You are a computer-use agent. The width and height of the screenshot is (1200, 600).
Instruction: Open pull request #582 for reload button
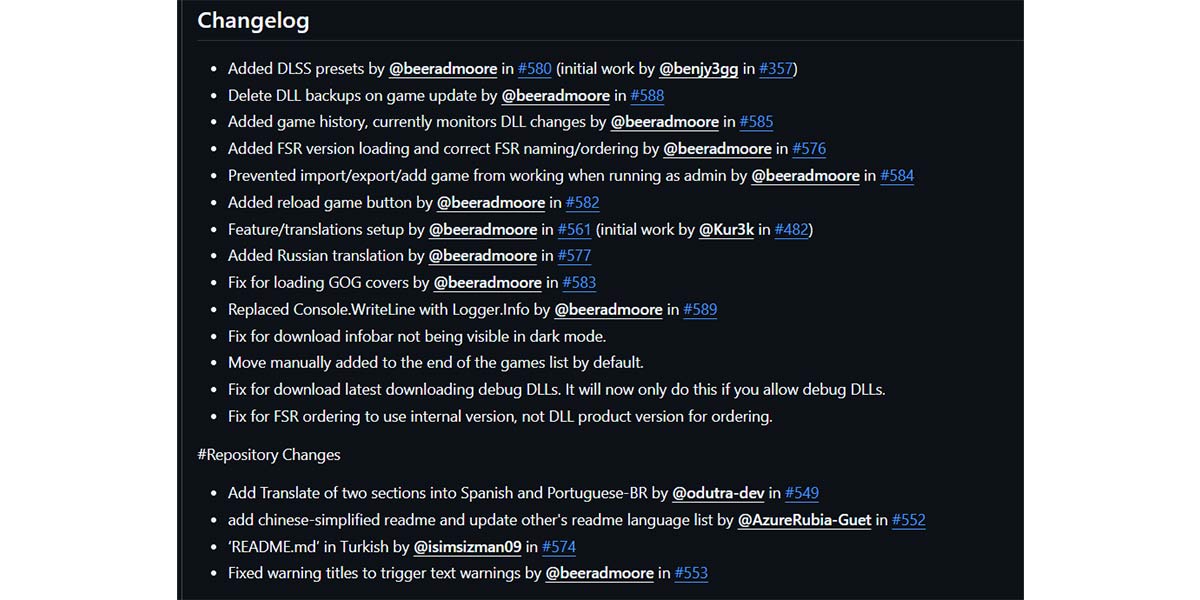[583, 203]
